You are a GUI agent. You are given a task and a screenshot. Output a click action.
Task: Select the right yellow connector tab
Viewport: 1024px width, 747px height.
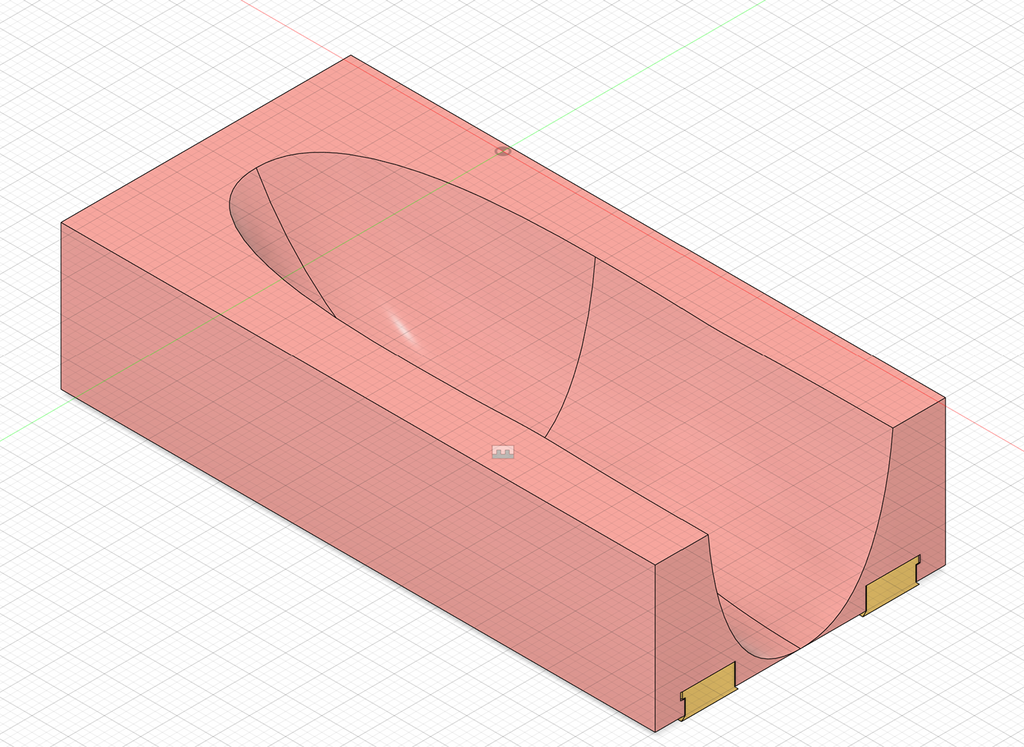pos(891,585)
